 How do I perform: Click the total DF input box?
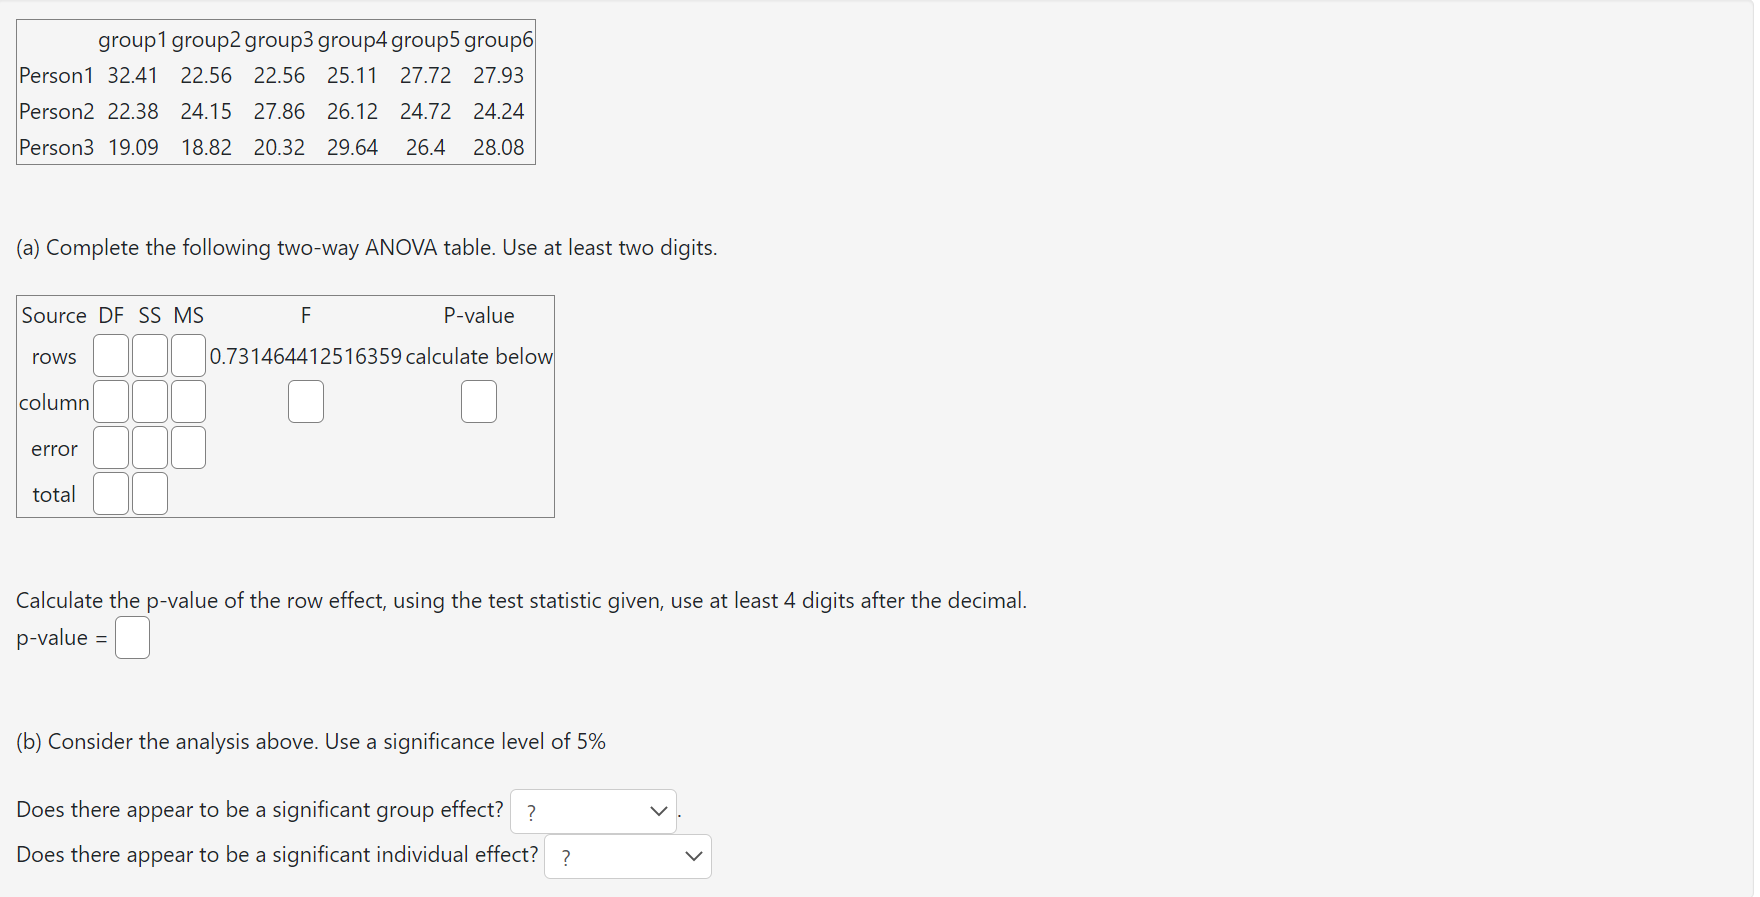tap(110, 493)
